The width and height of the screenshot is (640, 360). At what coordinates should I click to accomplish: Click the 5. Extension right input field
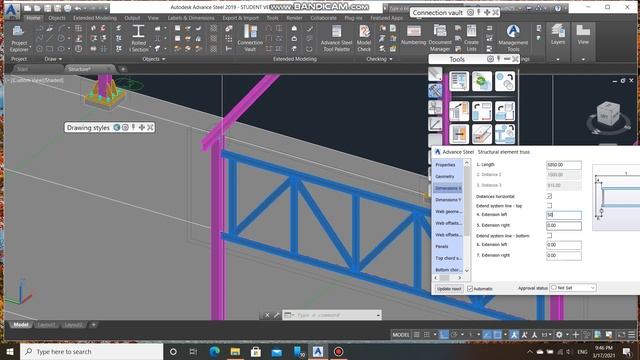[x=564, y=225]
